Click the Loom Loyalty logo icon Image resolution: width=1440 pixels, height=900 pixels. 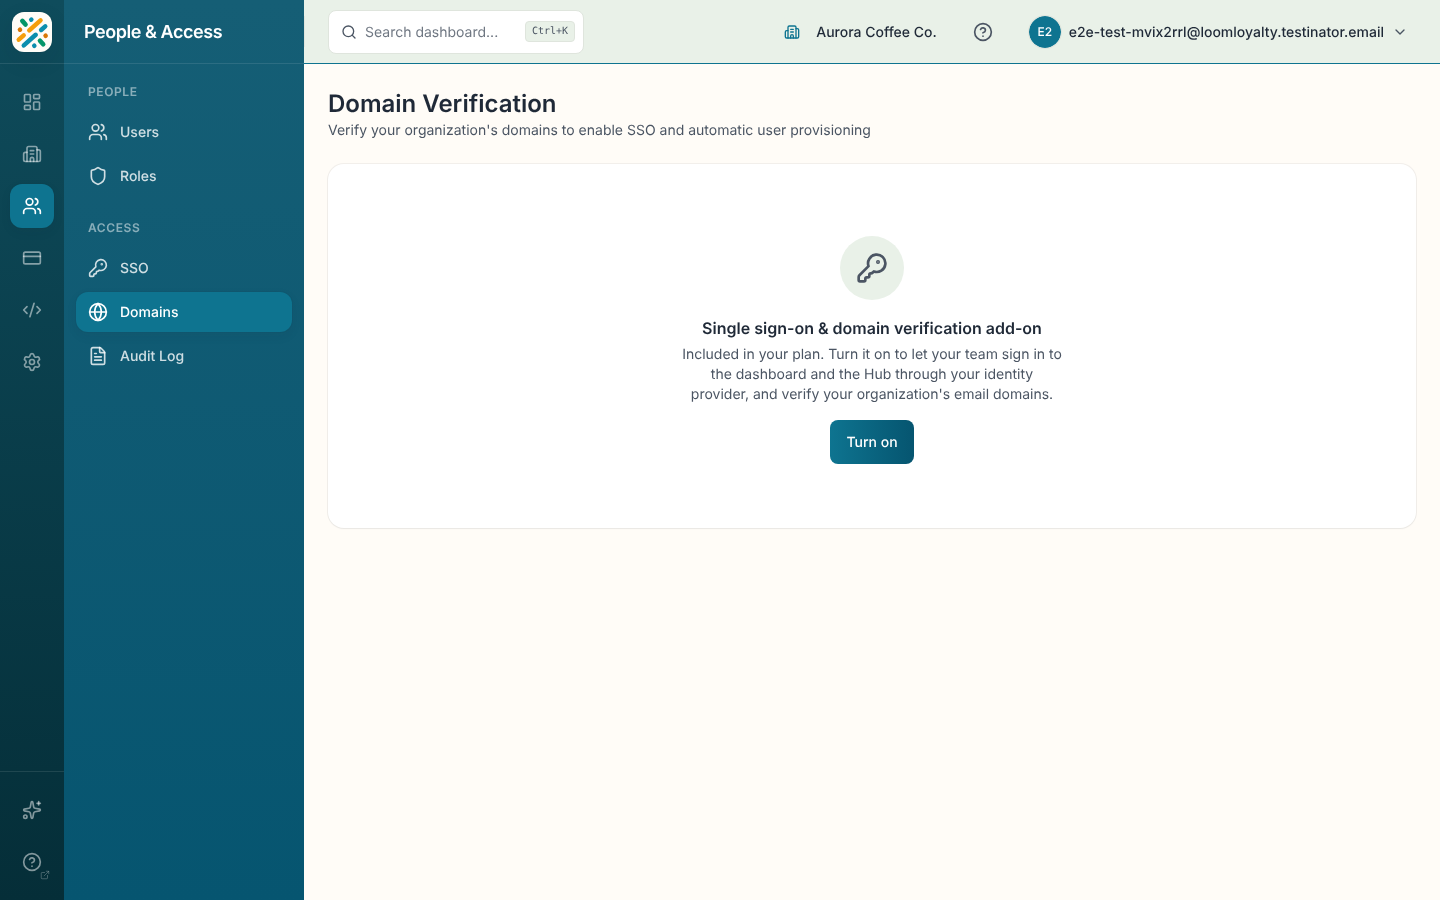coord(32,32)
